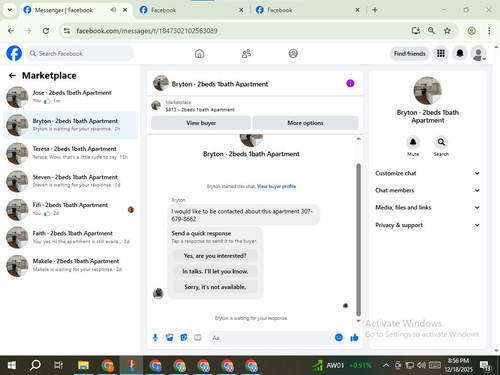The width and height of the screenshot is (500, 375).
Task: Open the $813 Marketplace listing header
Action: click(x=255, y=106)
